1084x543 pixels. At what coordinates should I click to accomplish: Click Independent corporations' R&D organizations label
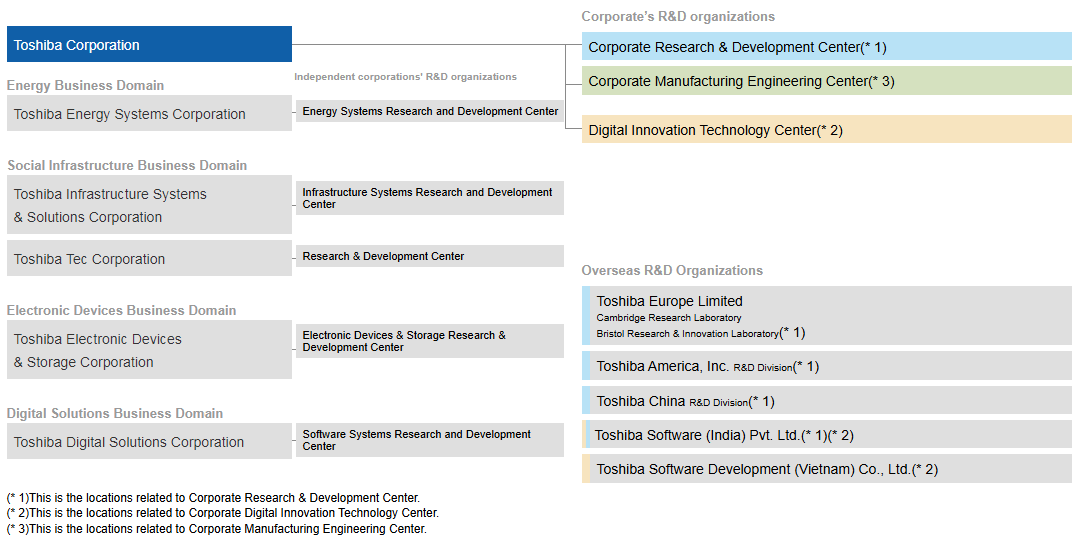405,77
